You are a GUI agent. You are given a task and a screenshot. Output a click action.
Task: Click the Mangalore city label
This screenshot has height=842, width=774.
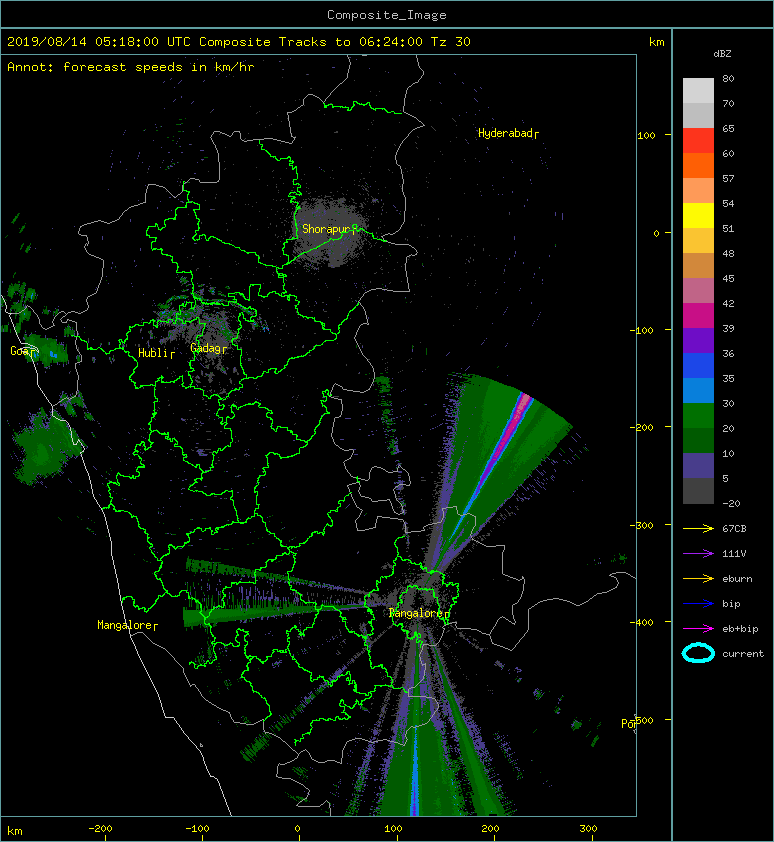point(124,625)
